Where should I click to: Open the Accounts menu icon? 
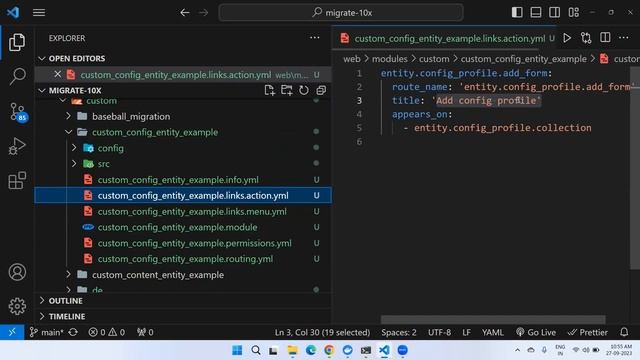click(17, 272)
